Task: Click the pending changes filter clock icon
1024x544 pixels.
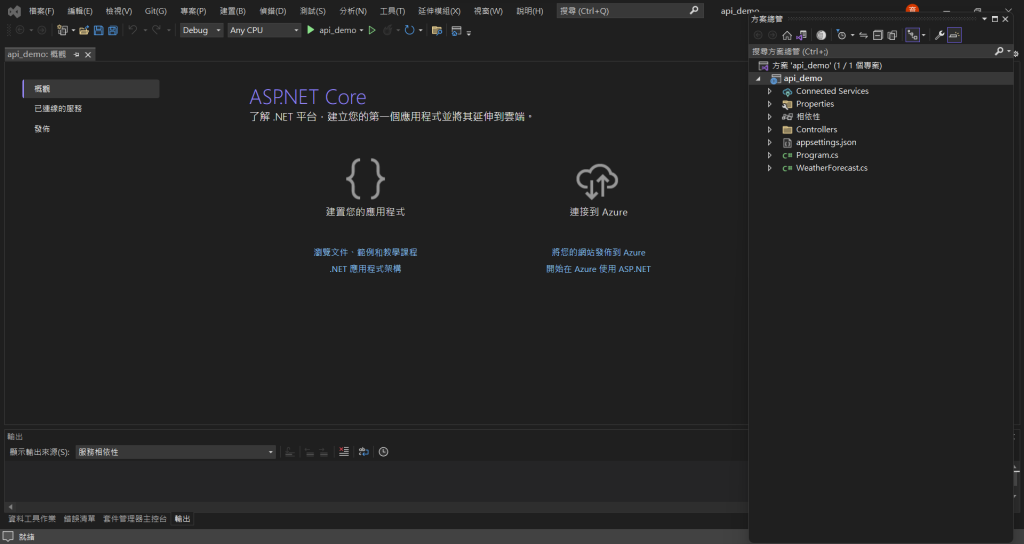Action: tap(841, 35)
